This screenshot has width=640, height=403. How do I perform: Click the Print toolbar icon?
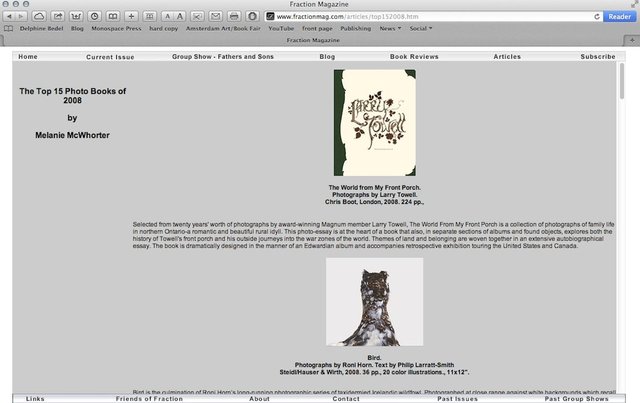(233, 17)
